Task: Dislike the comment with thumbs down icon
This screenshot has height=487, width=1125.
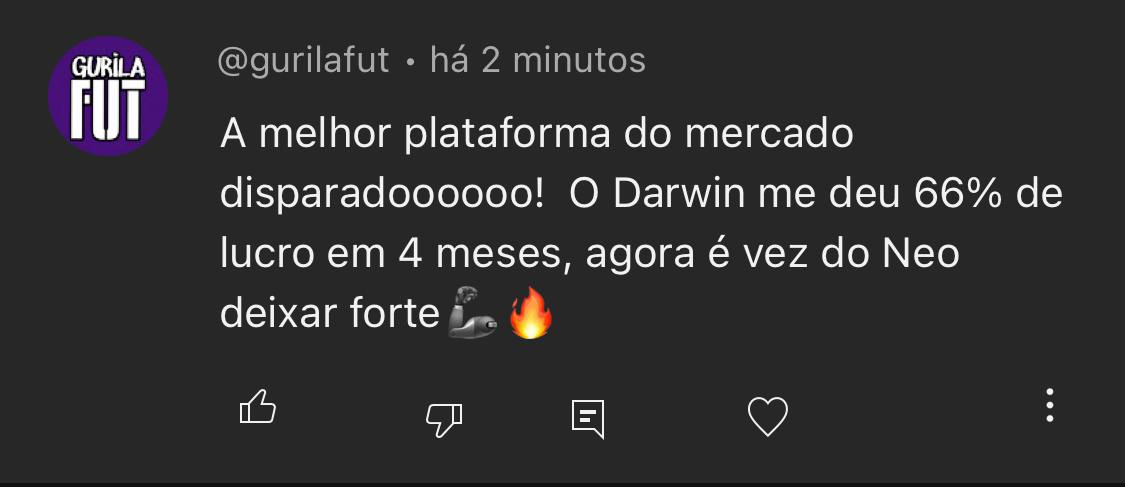Action: coord(444,420)
